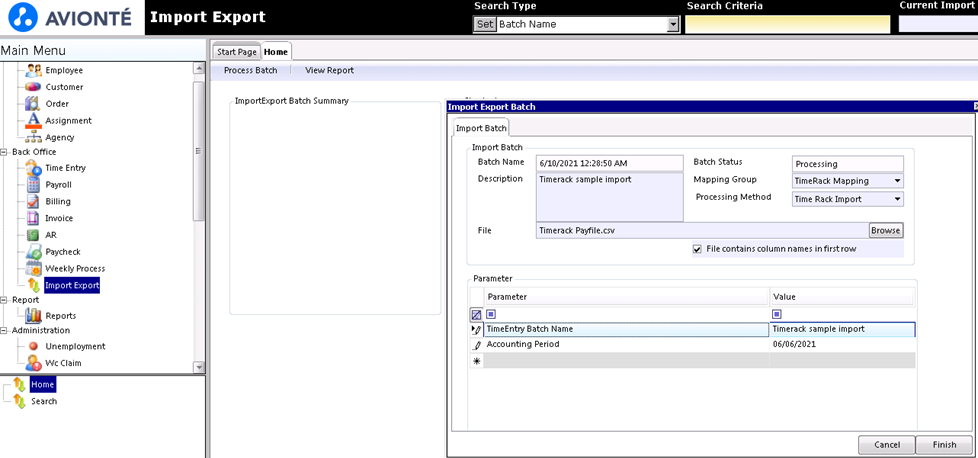Click the edit pencil on Accounting Period row
The width and height of the screenshot is (978, 458).
pos(477,344)
